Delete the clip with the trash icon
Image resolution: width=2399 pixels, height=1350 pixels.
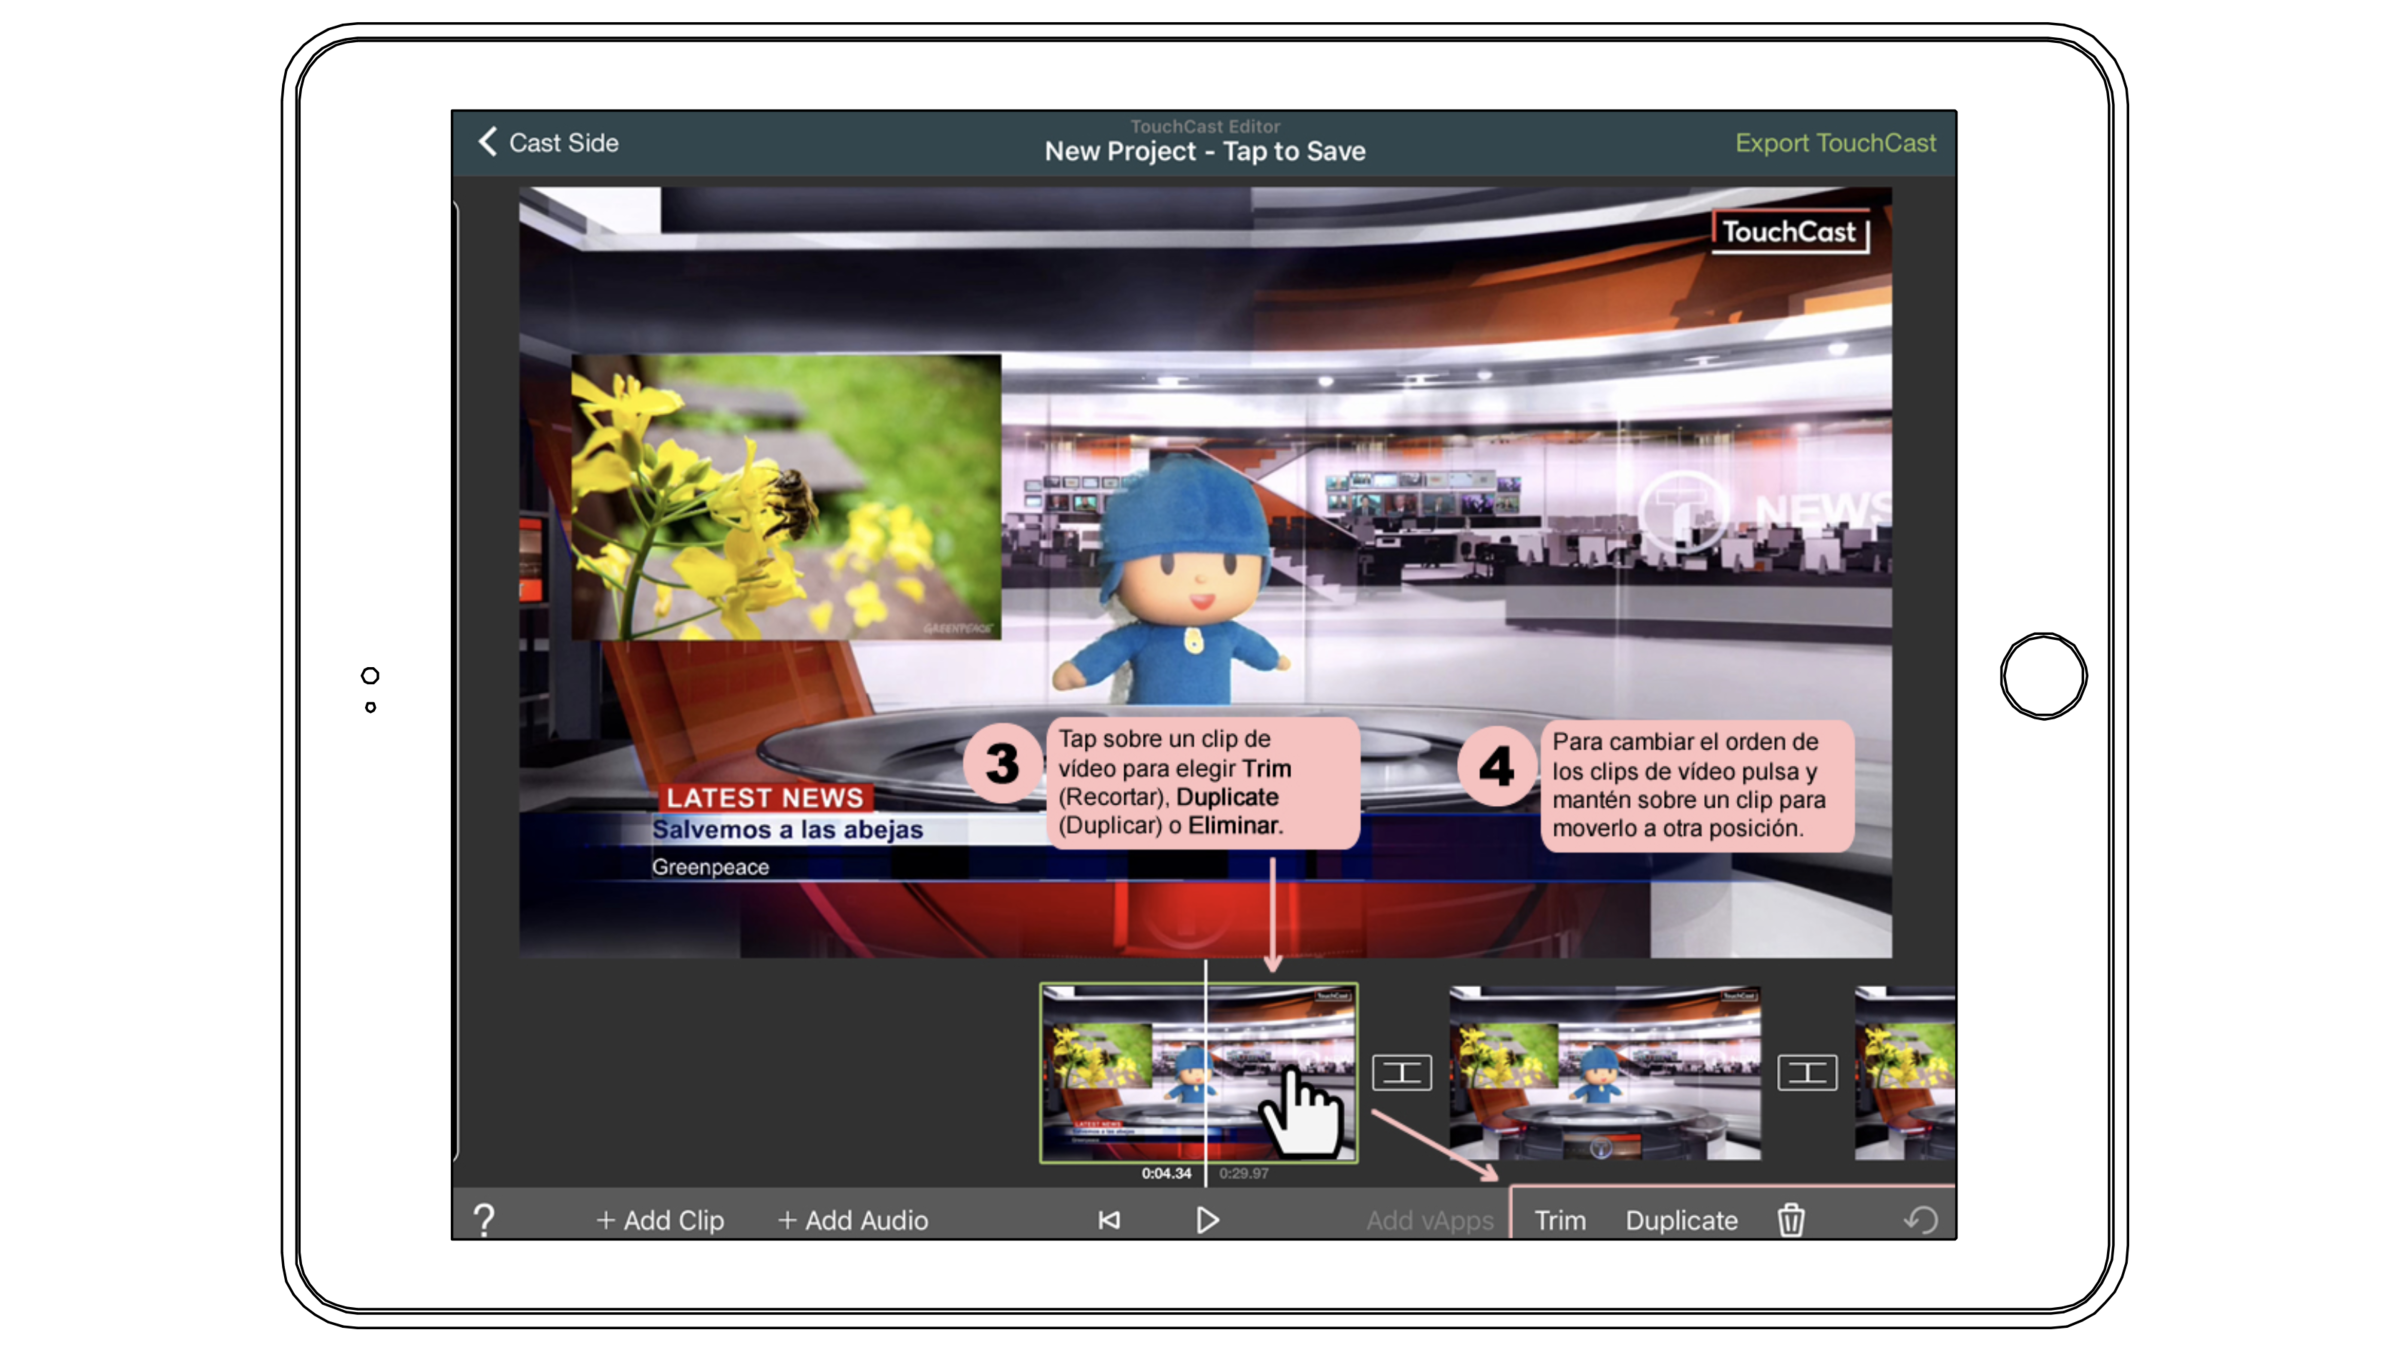[x=1790, y=1220]
